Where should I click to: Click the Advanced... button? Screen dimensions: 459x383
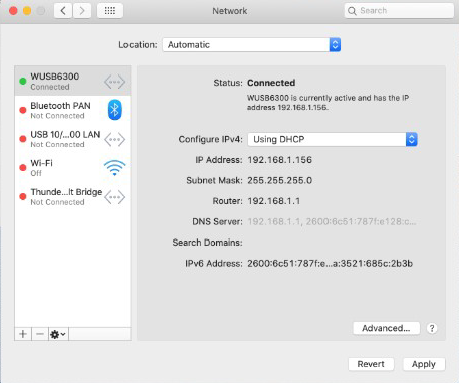(386, 328)
